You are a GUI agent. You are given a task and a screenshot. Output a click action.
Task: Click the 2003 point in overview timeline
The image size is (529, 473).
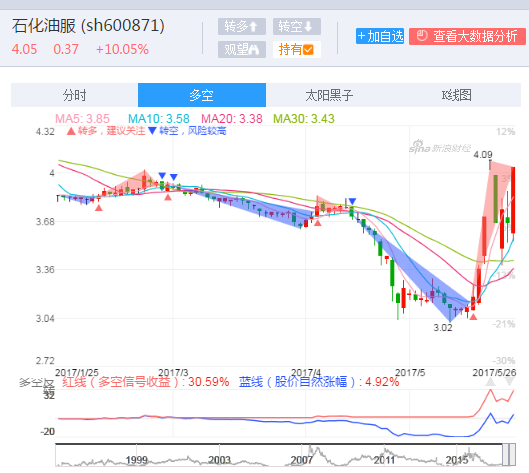pyautogui.click(x=219, y=460)
